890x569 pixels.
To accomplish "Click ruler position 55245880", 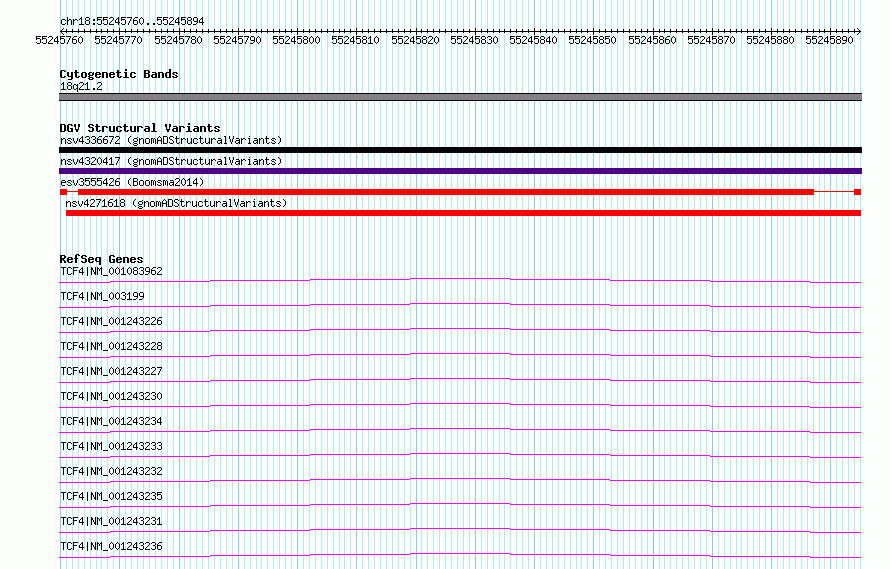I will click(x=770, y=40).
